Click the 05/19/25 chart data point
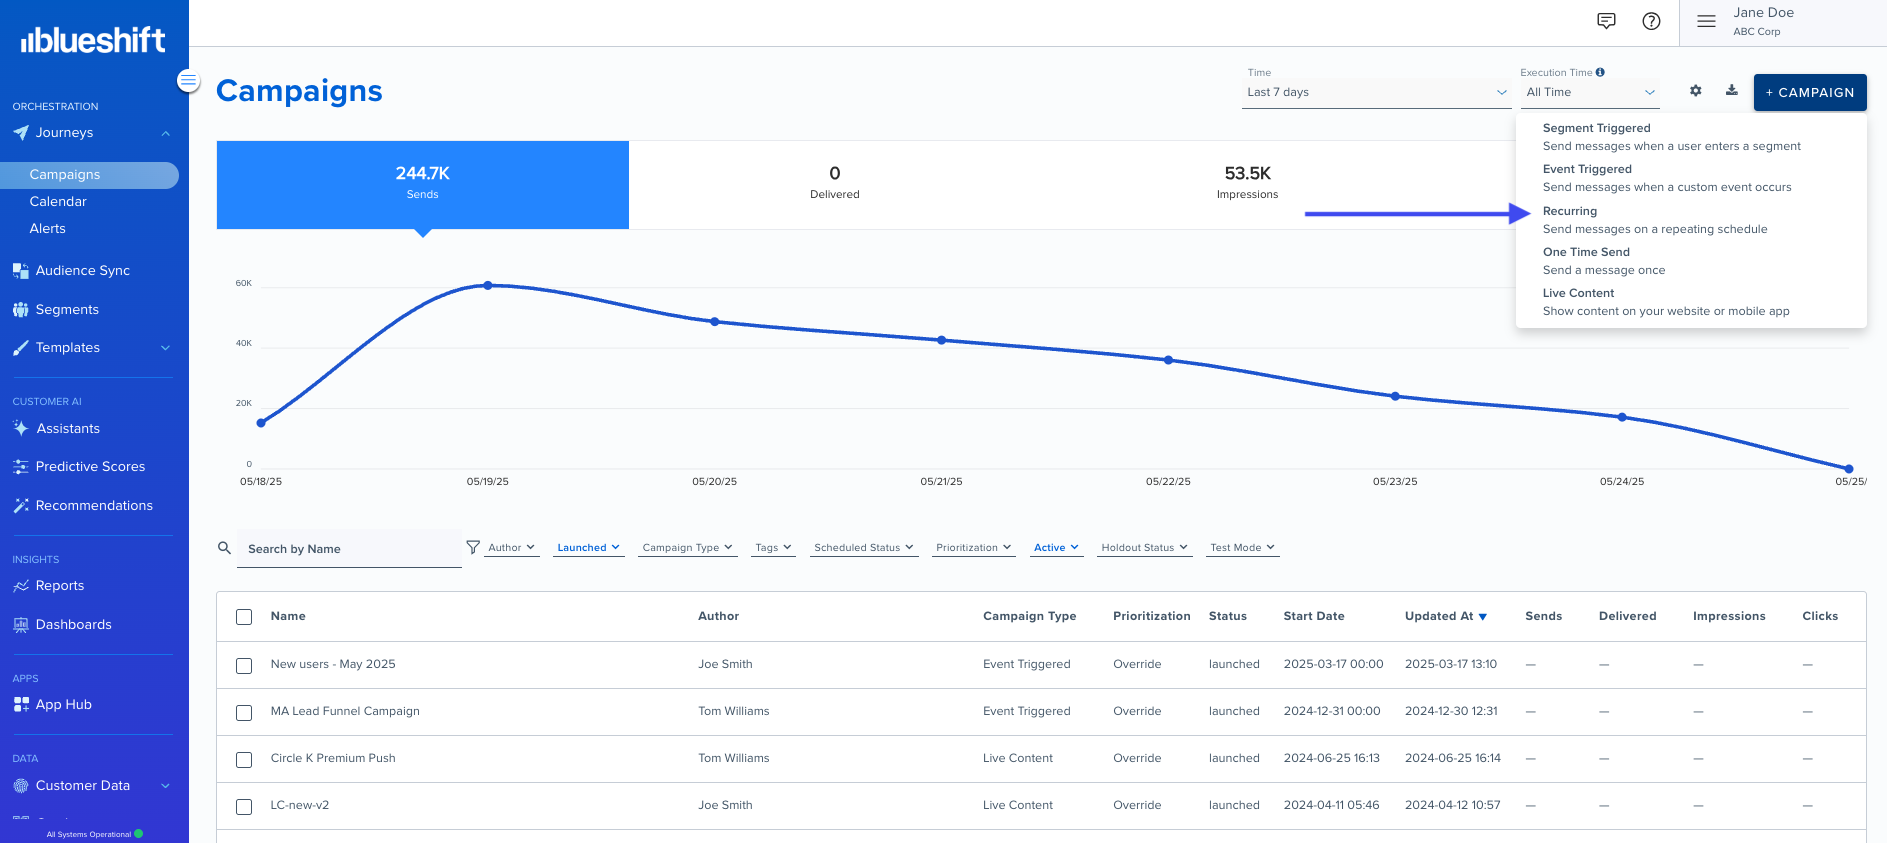The height and width of the screenshot is (843, 1887). click(x=488, y=285)
